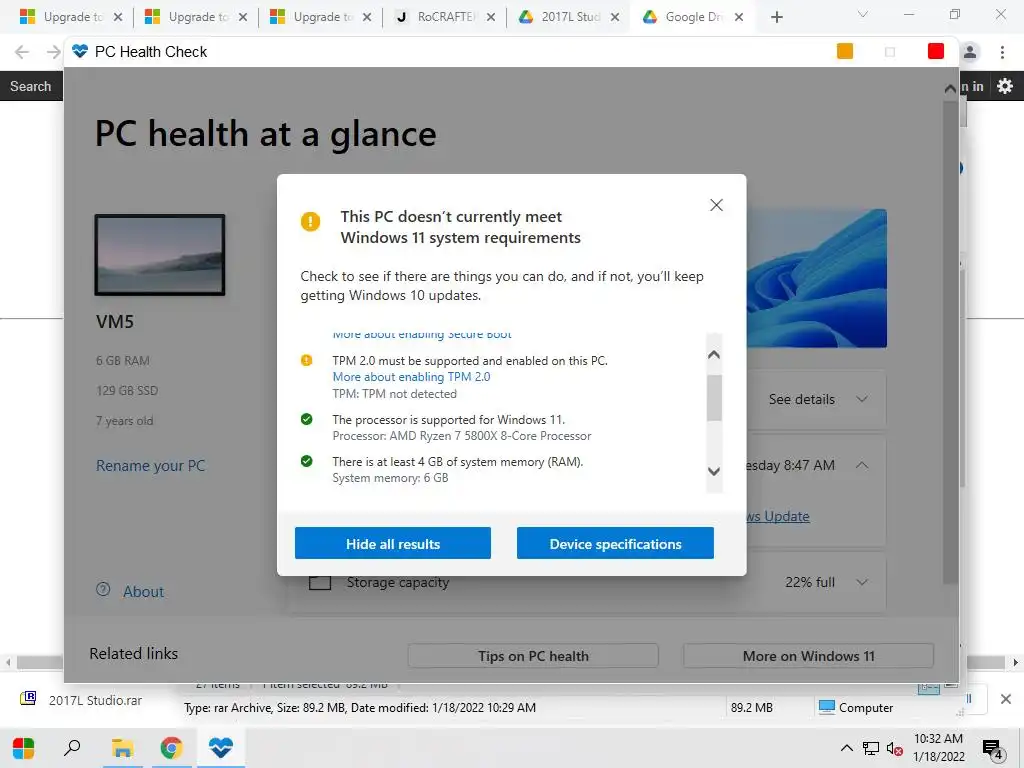Screen dimensions: 1024x768
Task: Collapse the Windows Update section chevron
Action: [x=862, y=465]
